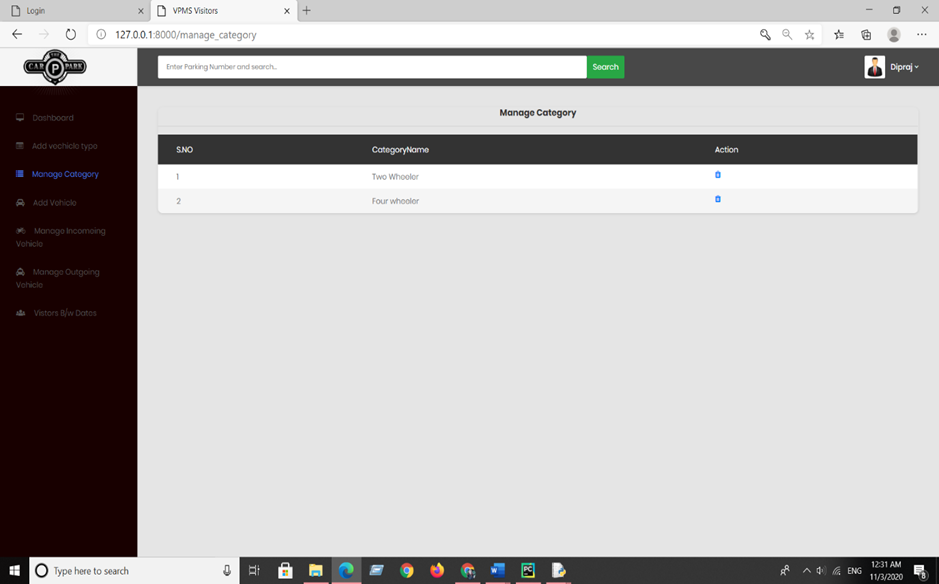
Task: Delete the Four Wheeler category
Action: 717,199
